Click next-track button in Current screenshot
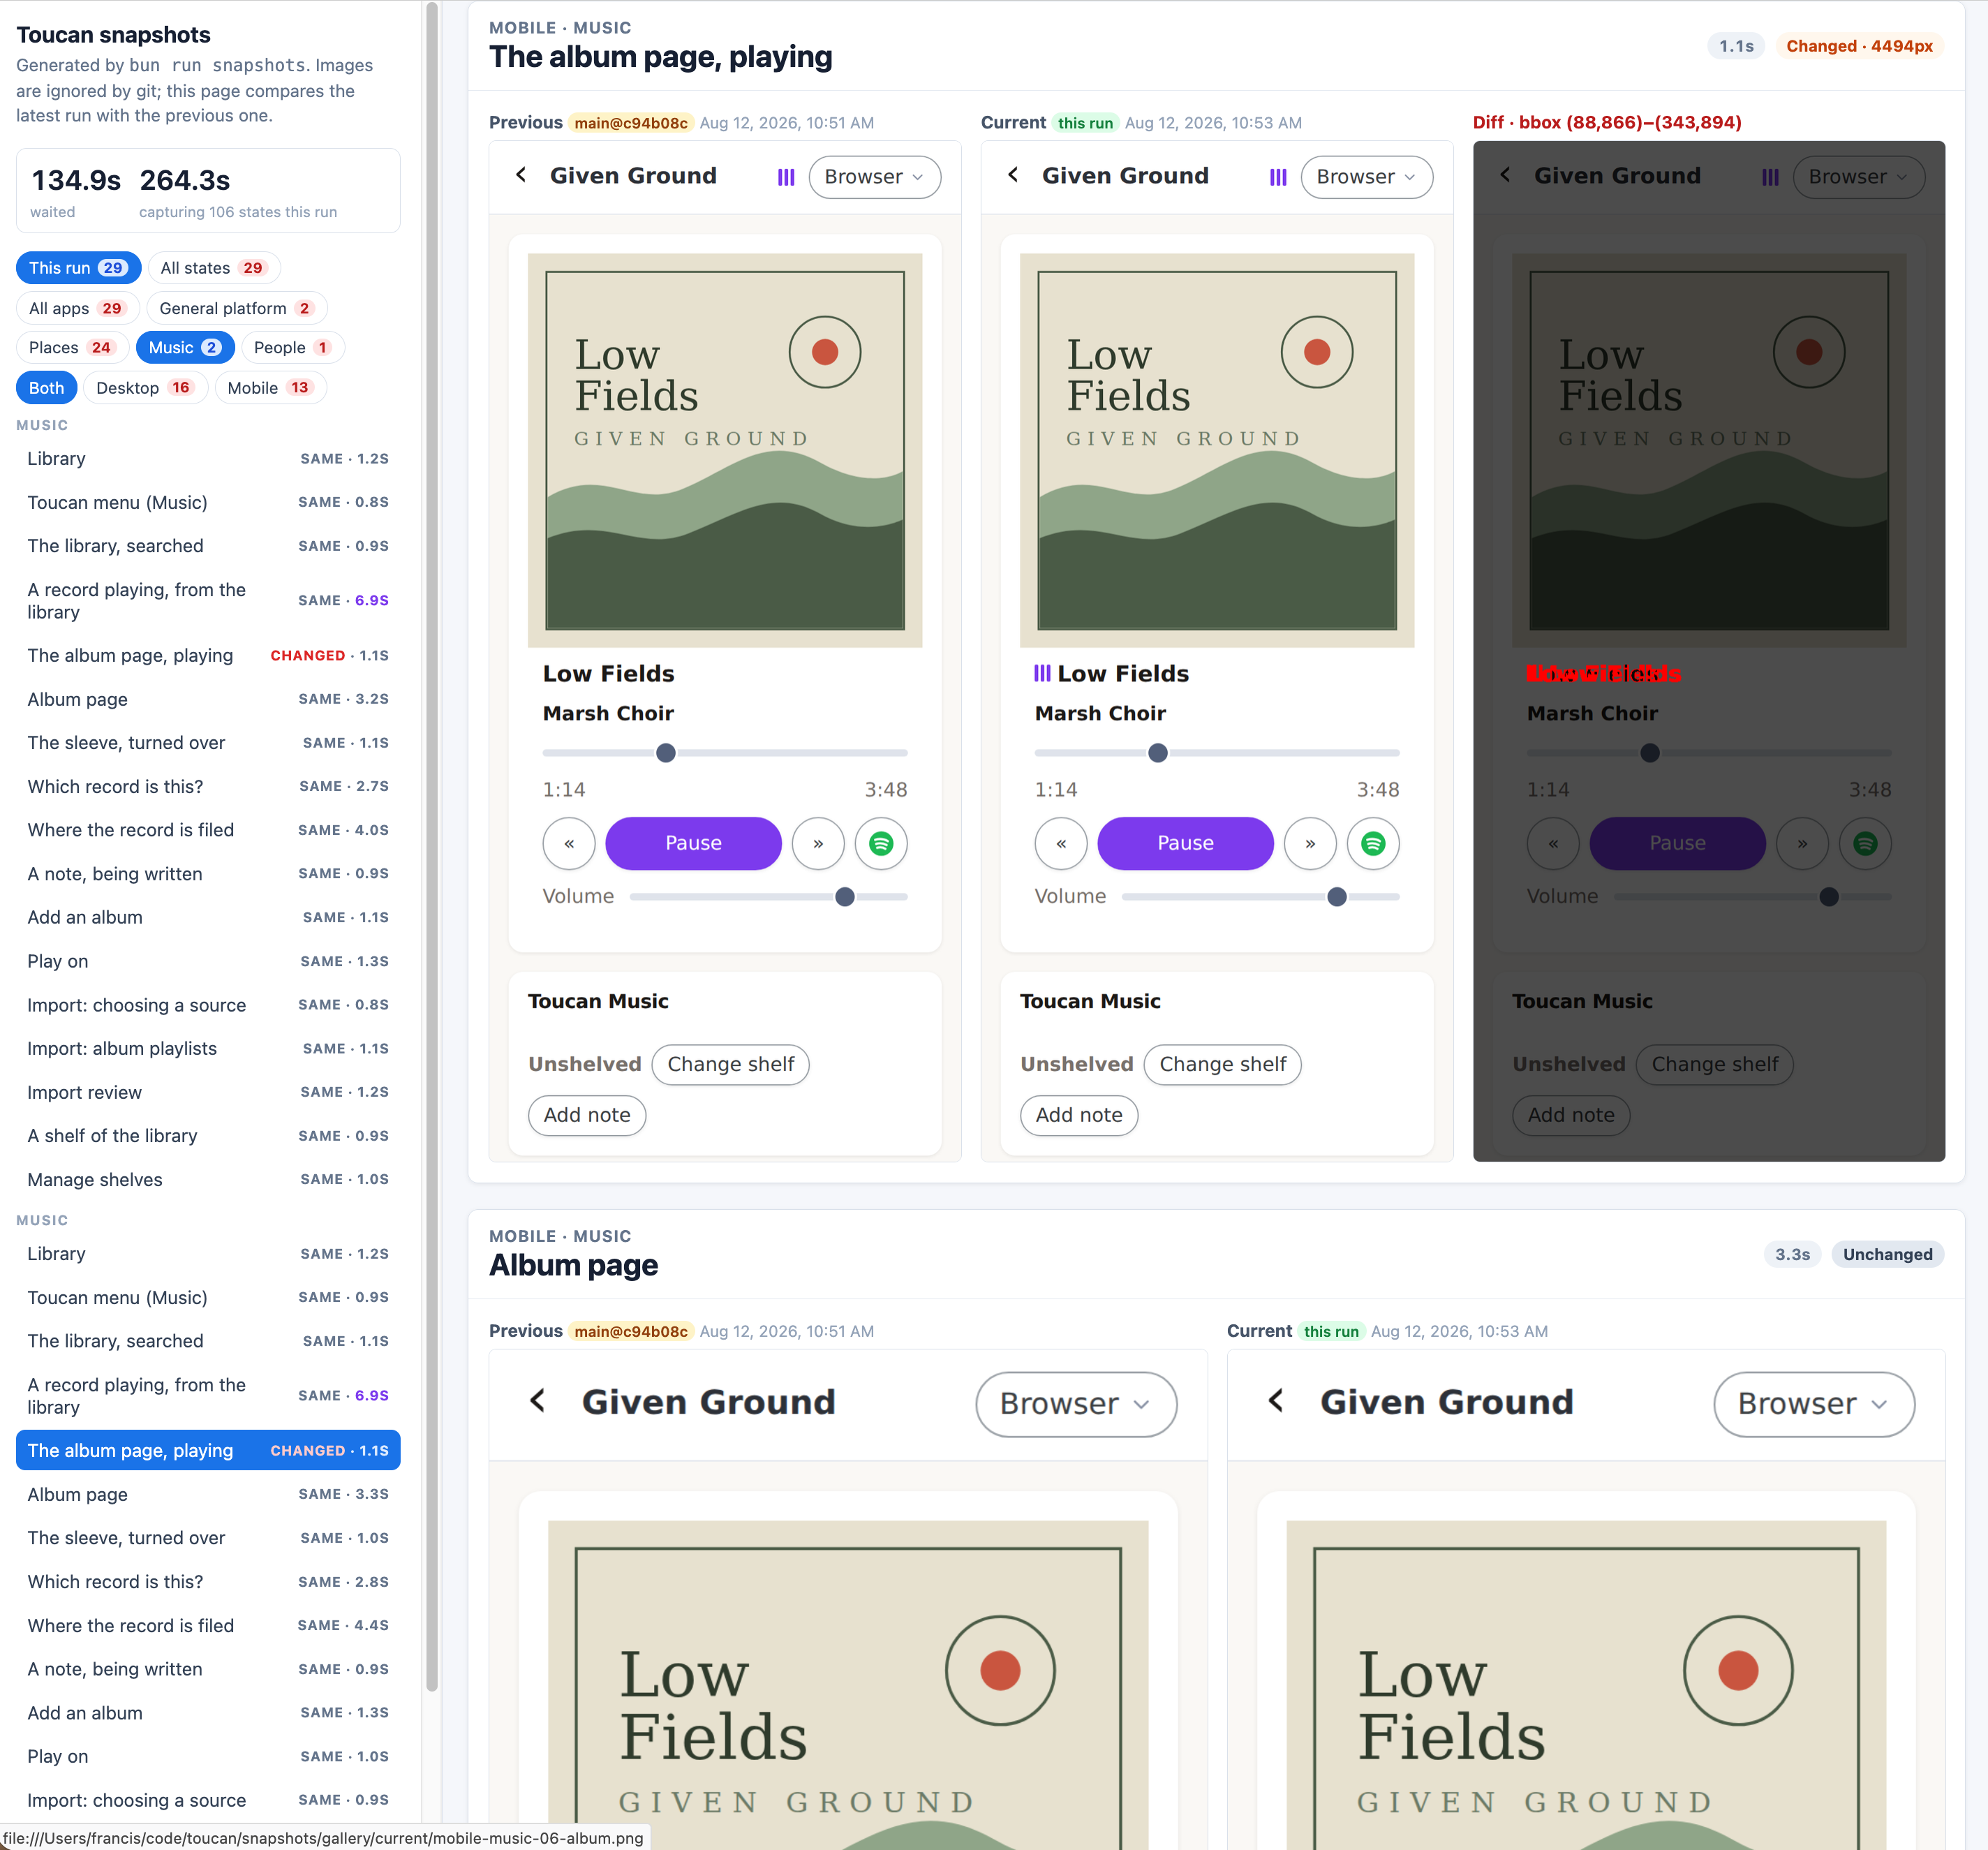This screenshot has width=1988, height=1850. 1310,843
